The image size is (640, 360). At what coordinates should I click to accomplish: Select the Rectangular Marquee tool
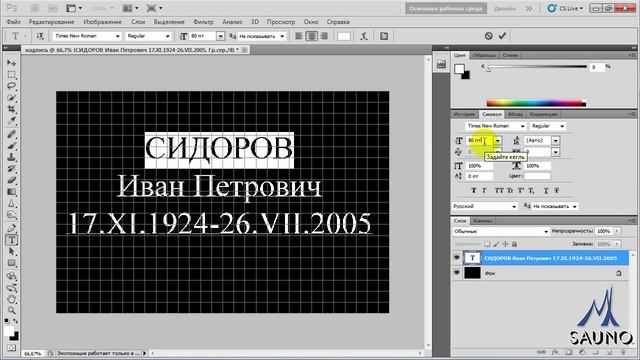[11, 75]
